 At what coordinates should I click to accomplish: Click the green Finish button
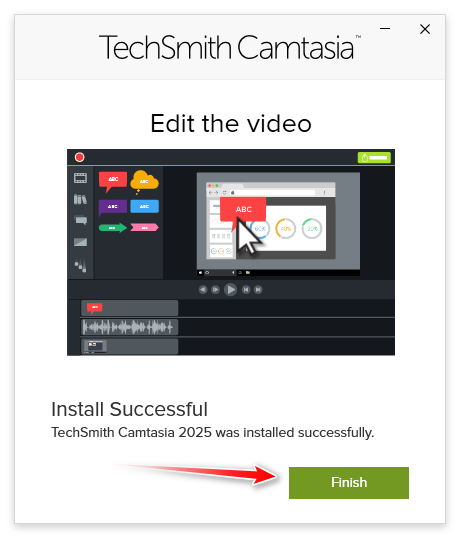pyautogui.click(x=349, y=482)
